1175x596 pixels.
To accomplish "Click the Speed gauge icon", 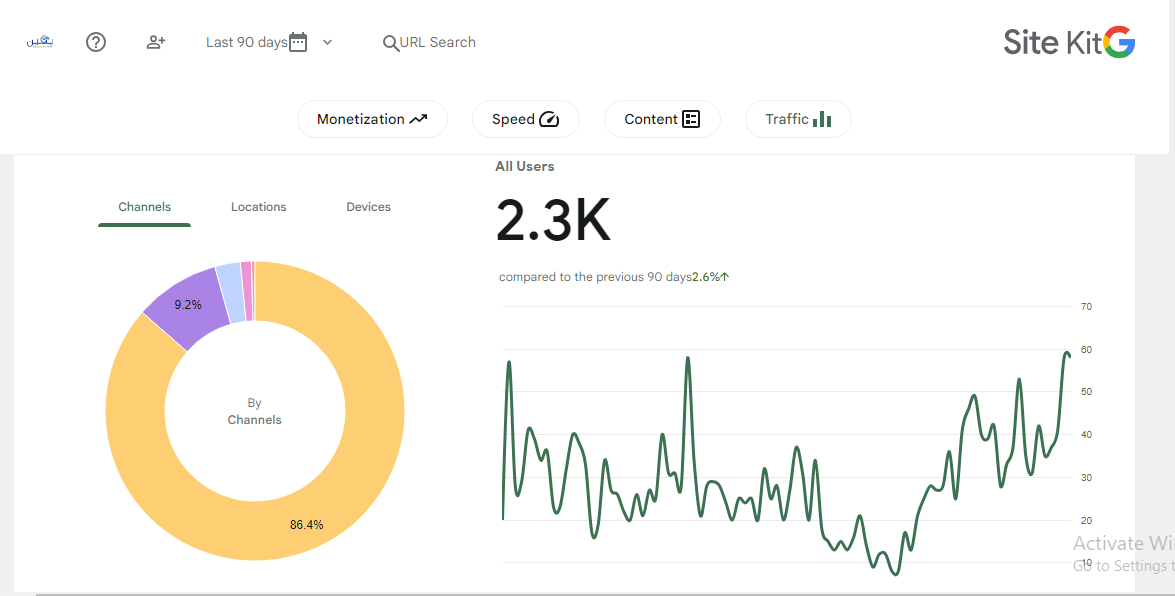I will click(549, 119).
